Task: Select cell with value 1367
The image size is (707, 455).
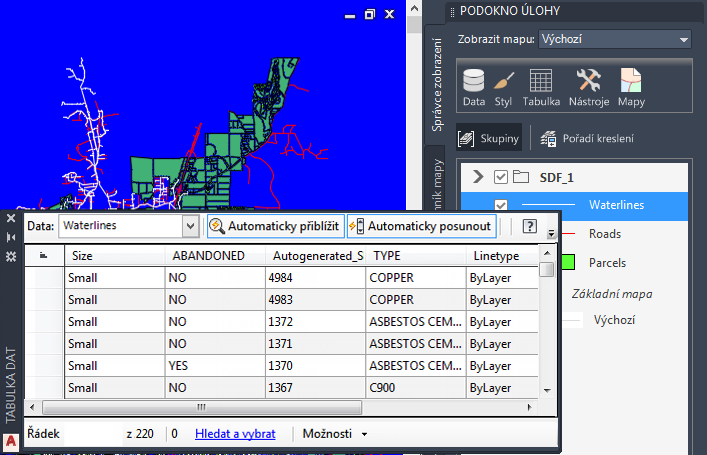Action: pos(315,388)
